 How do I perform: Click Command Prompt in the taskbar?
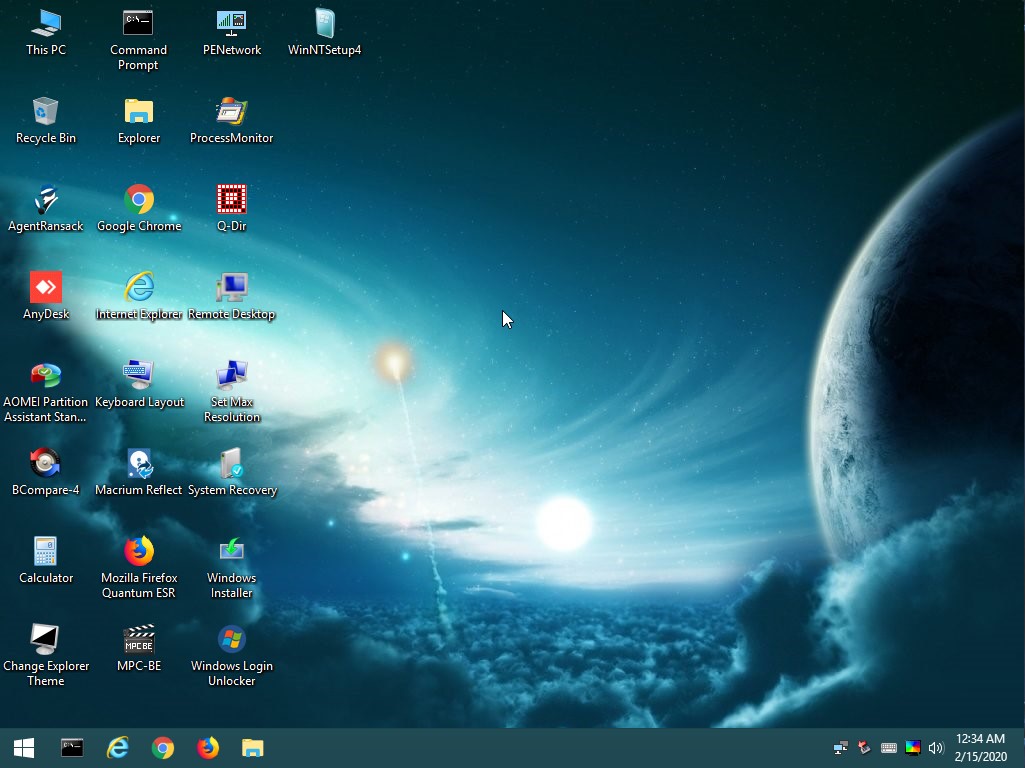pyautogui.click(x=72, y=748)
